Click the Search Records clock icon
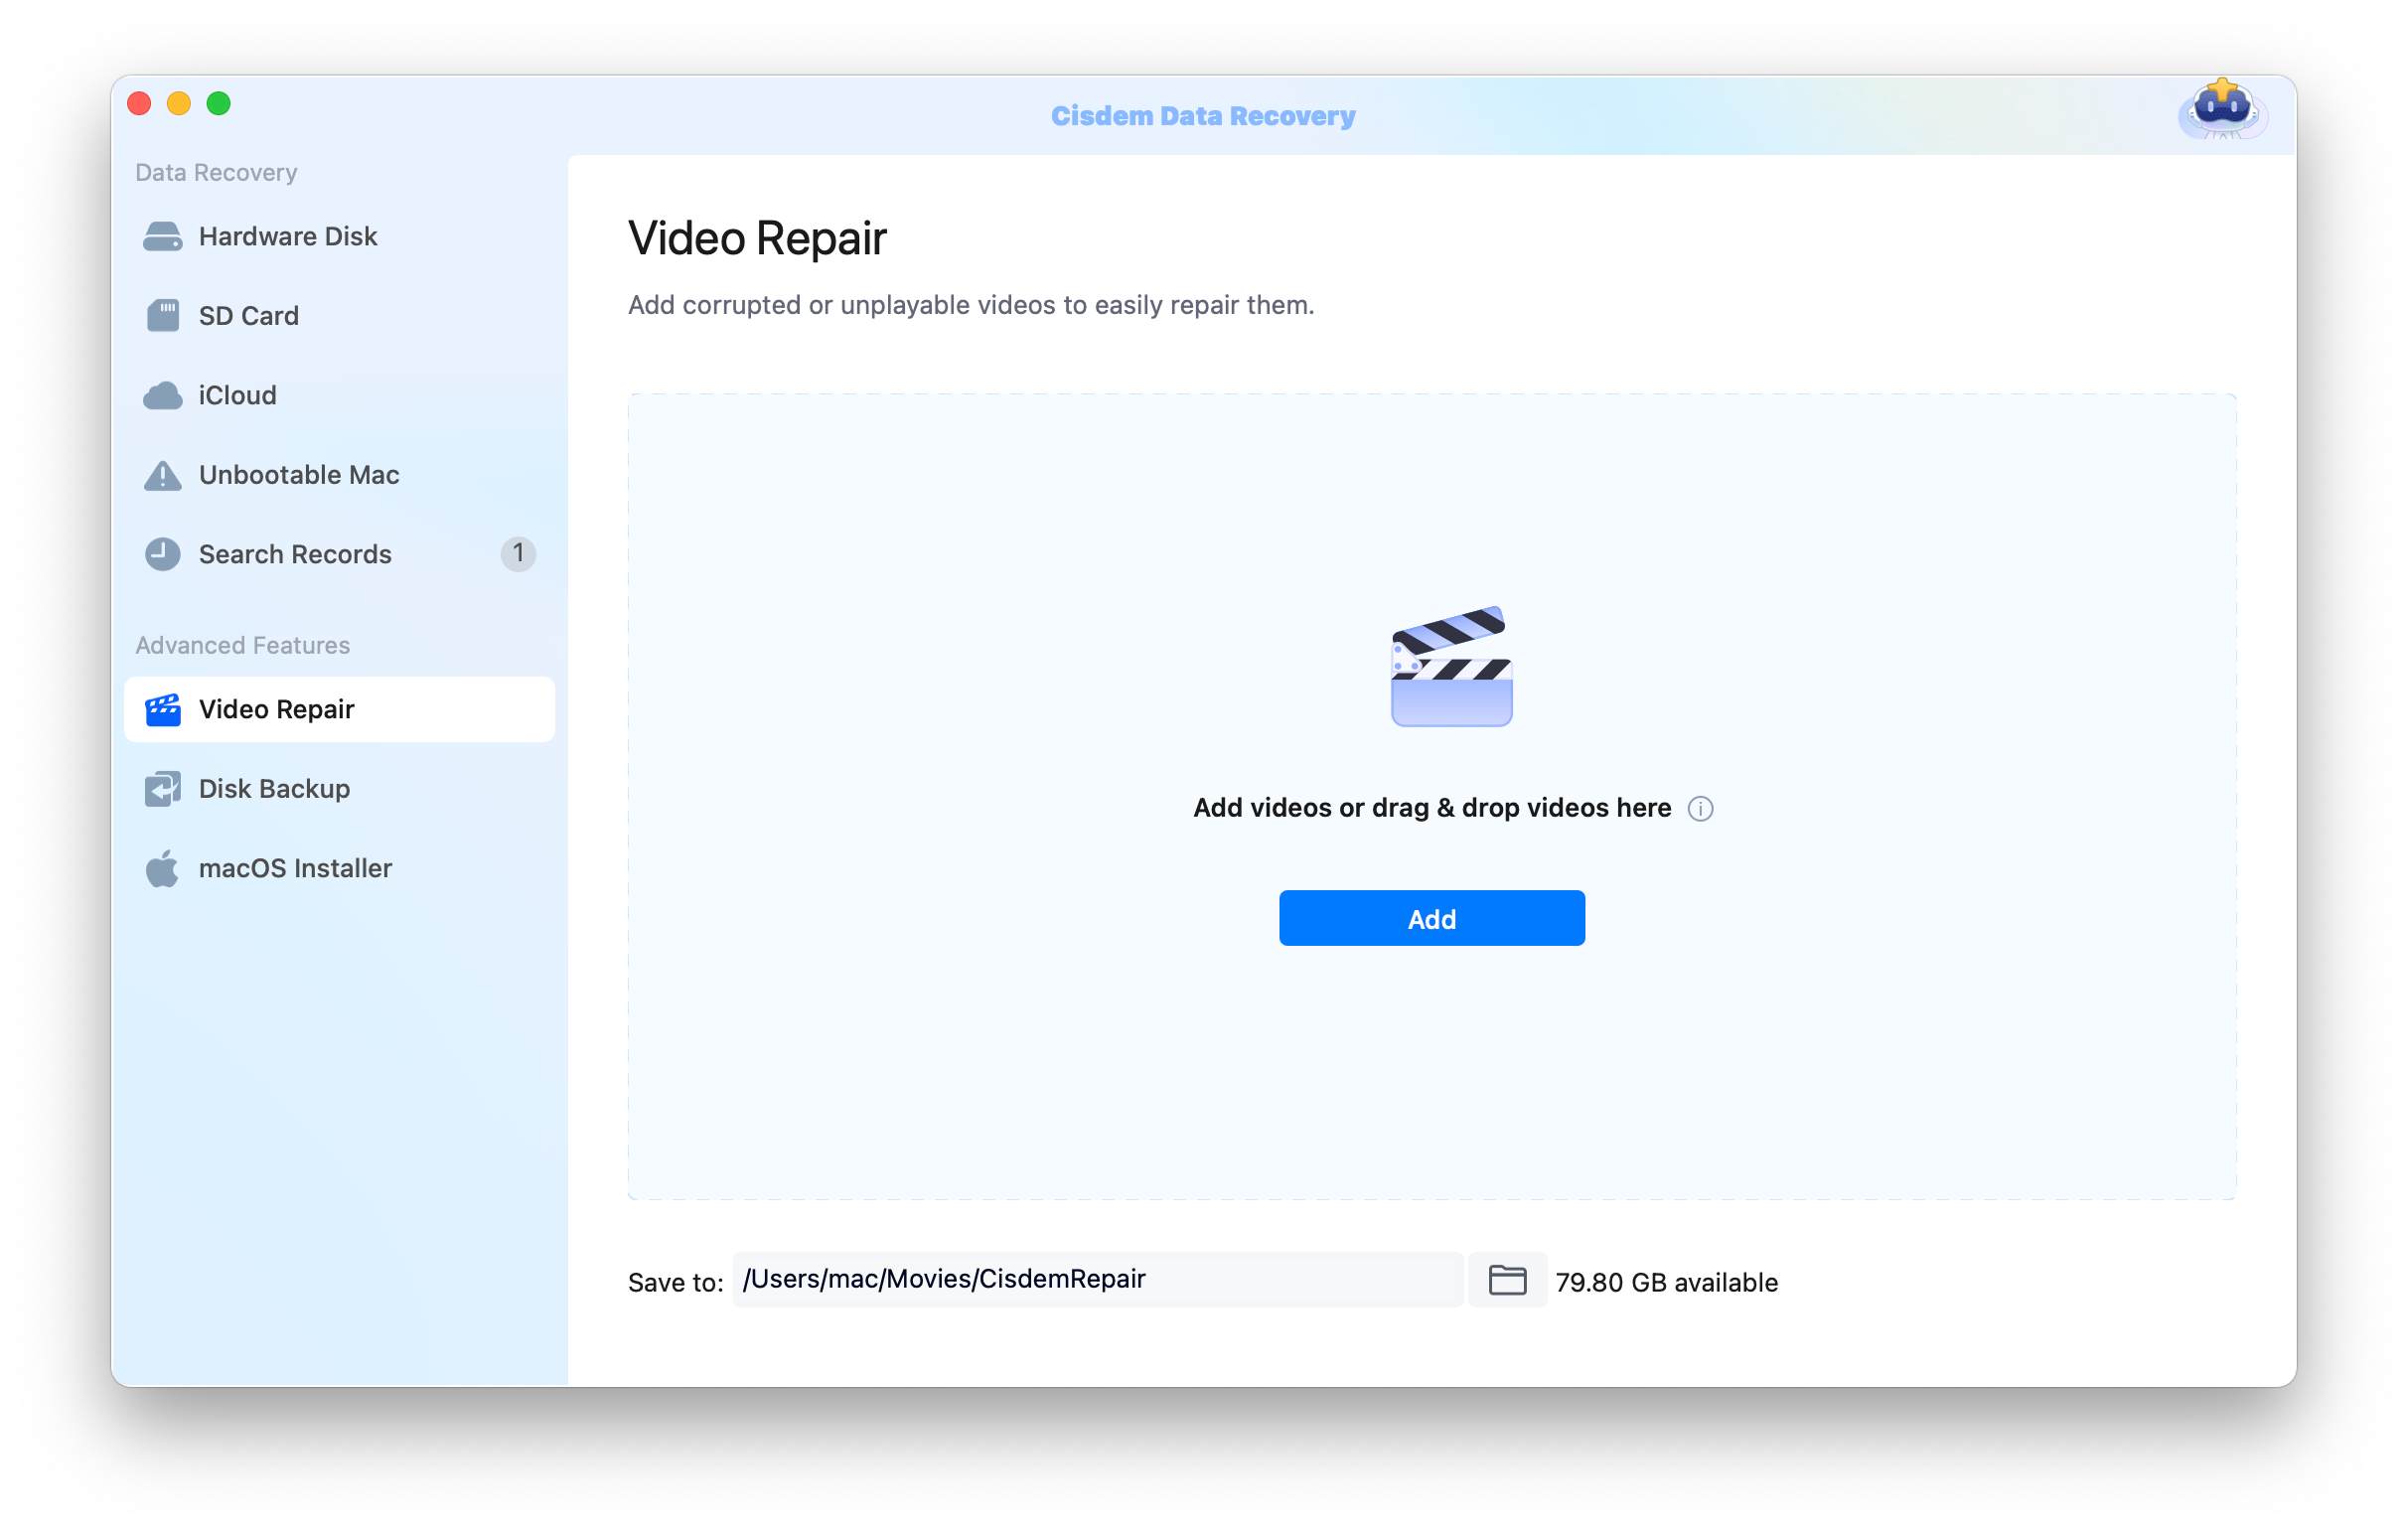Screen dimensions: 2408x1534 pyautogui.click(x=163, y=553)
